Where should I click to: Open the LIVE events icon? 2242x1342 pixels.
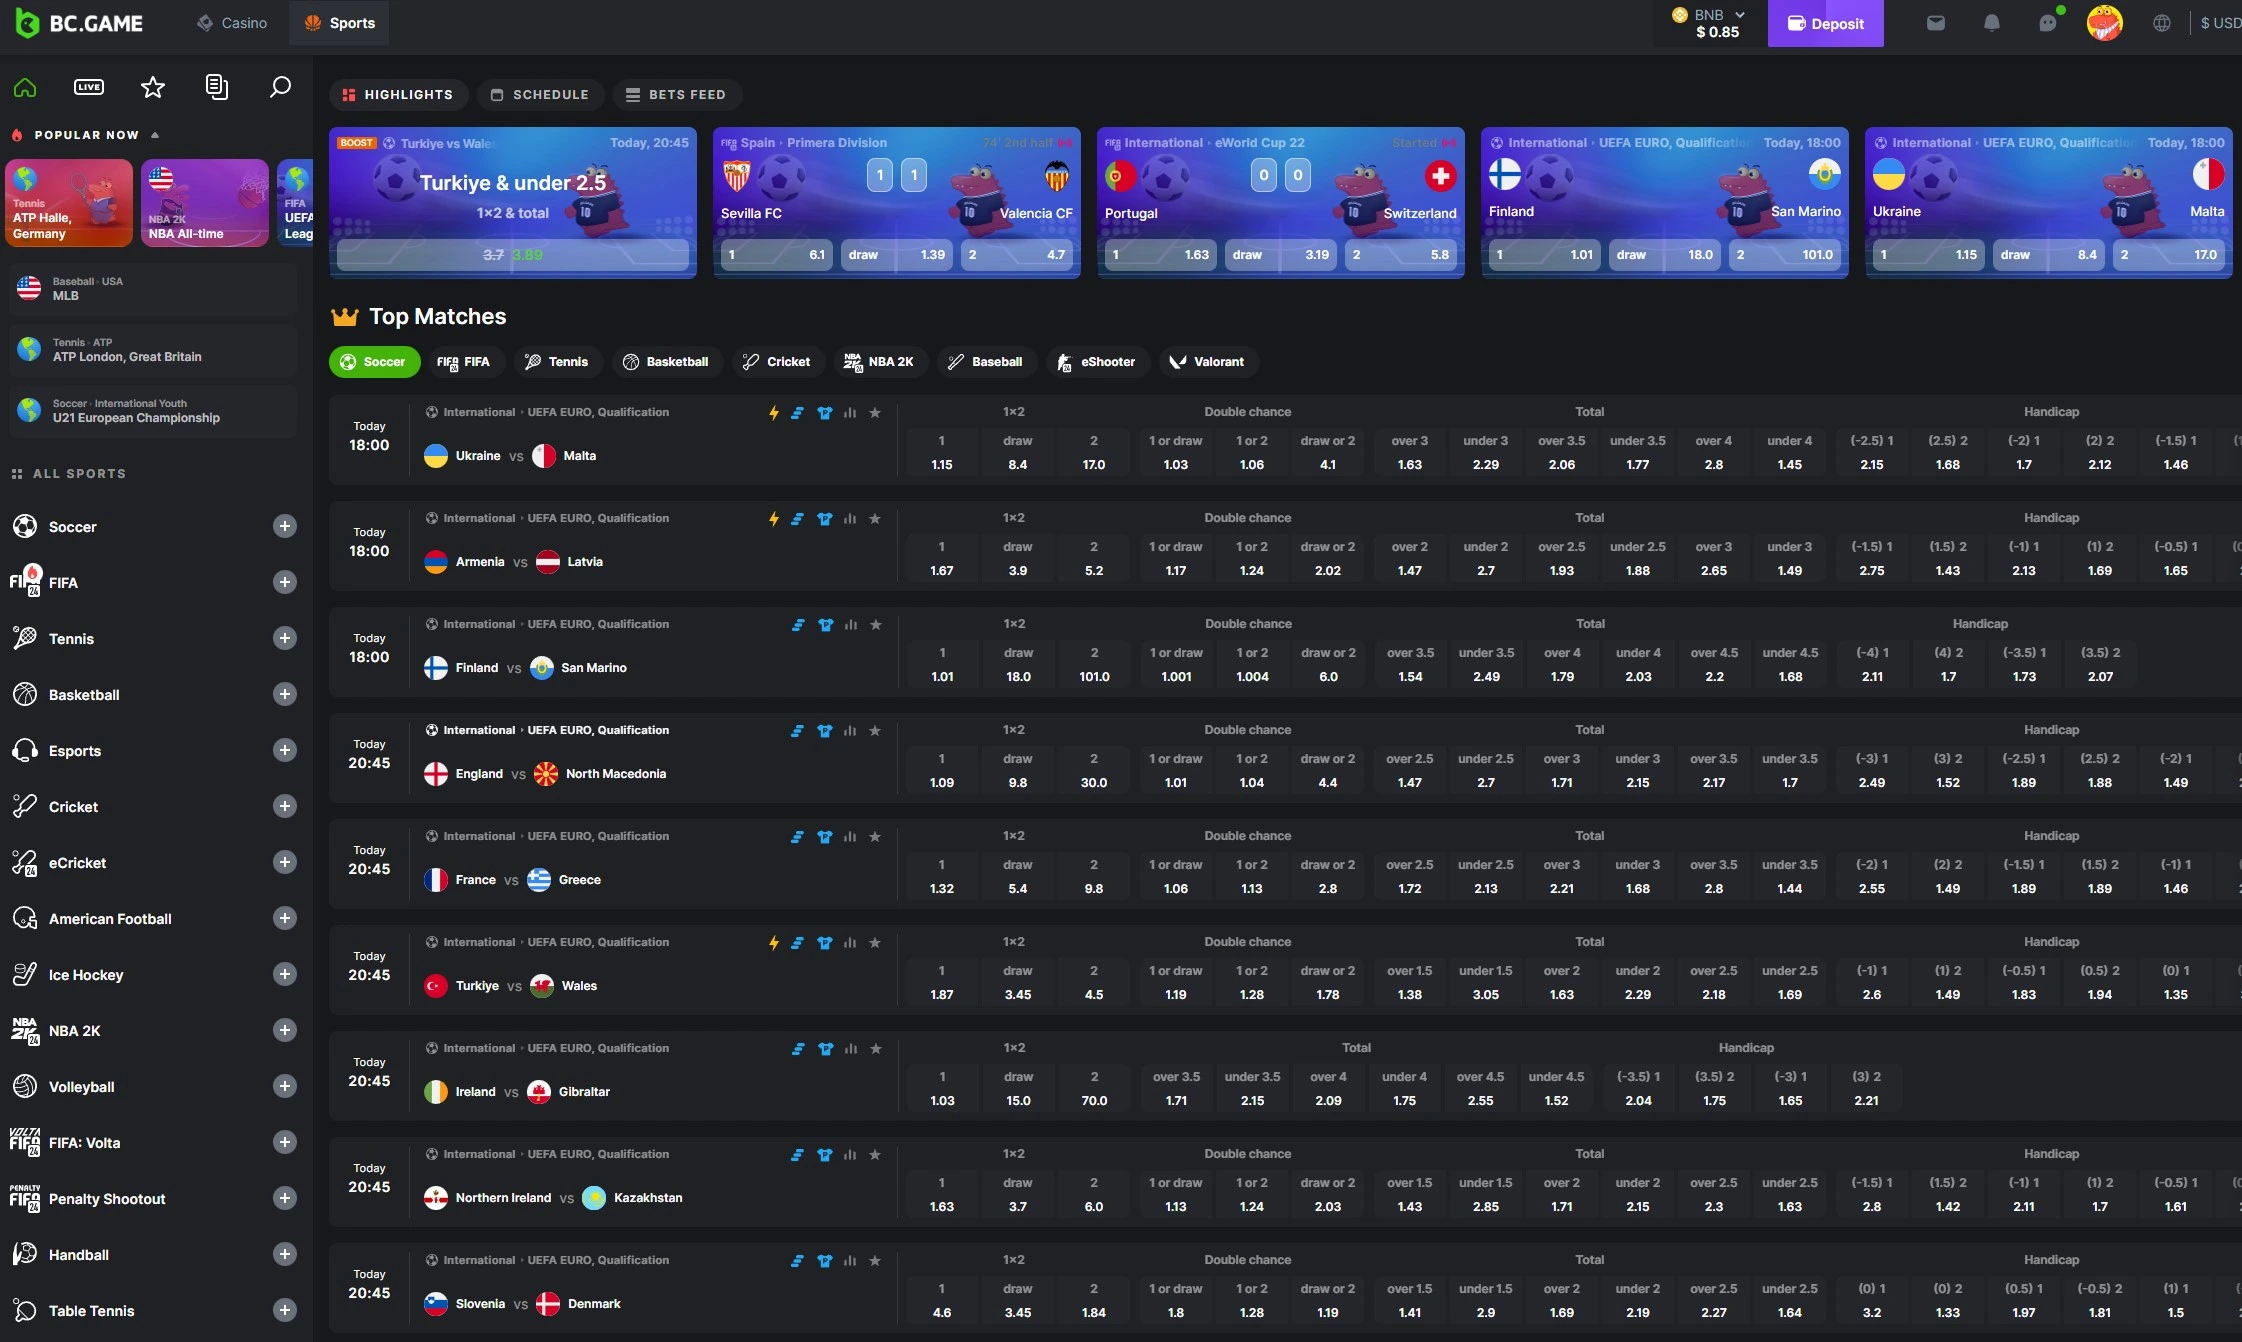tap(89, 87)
